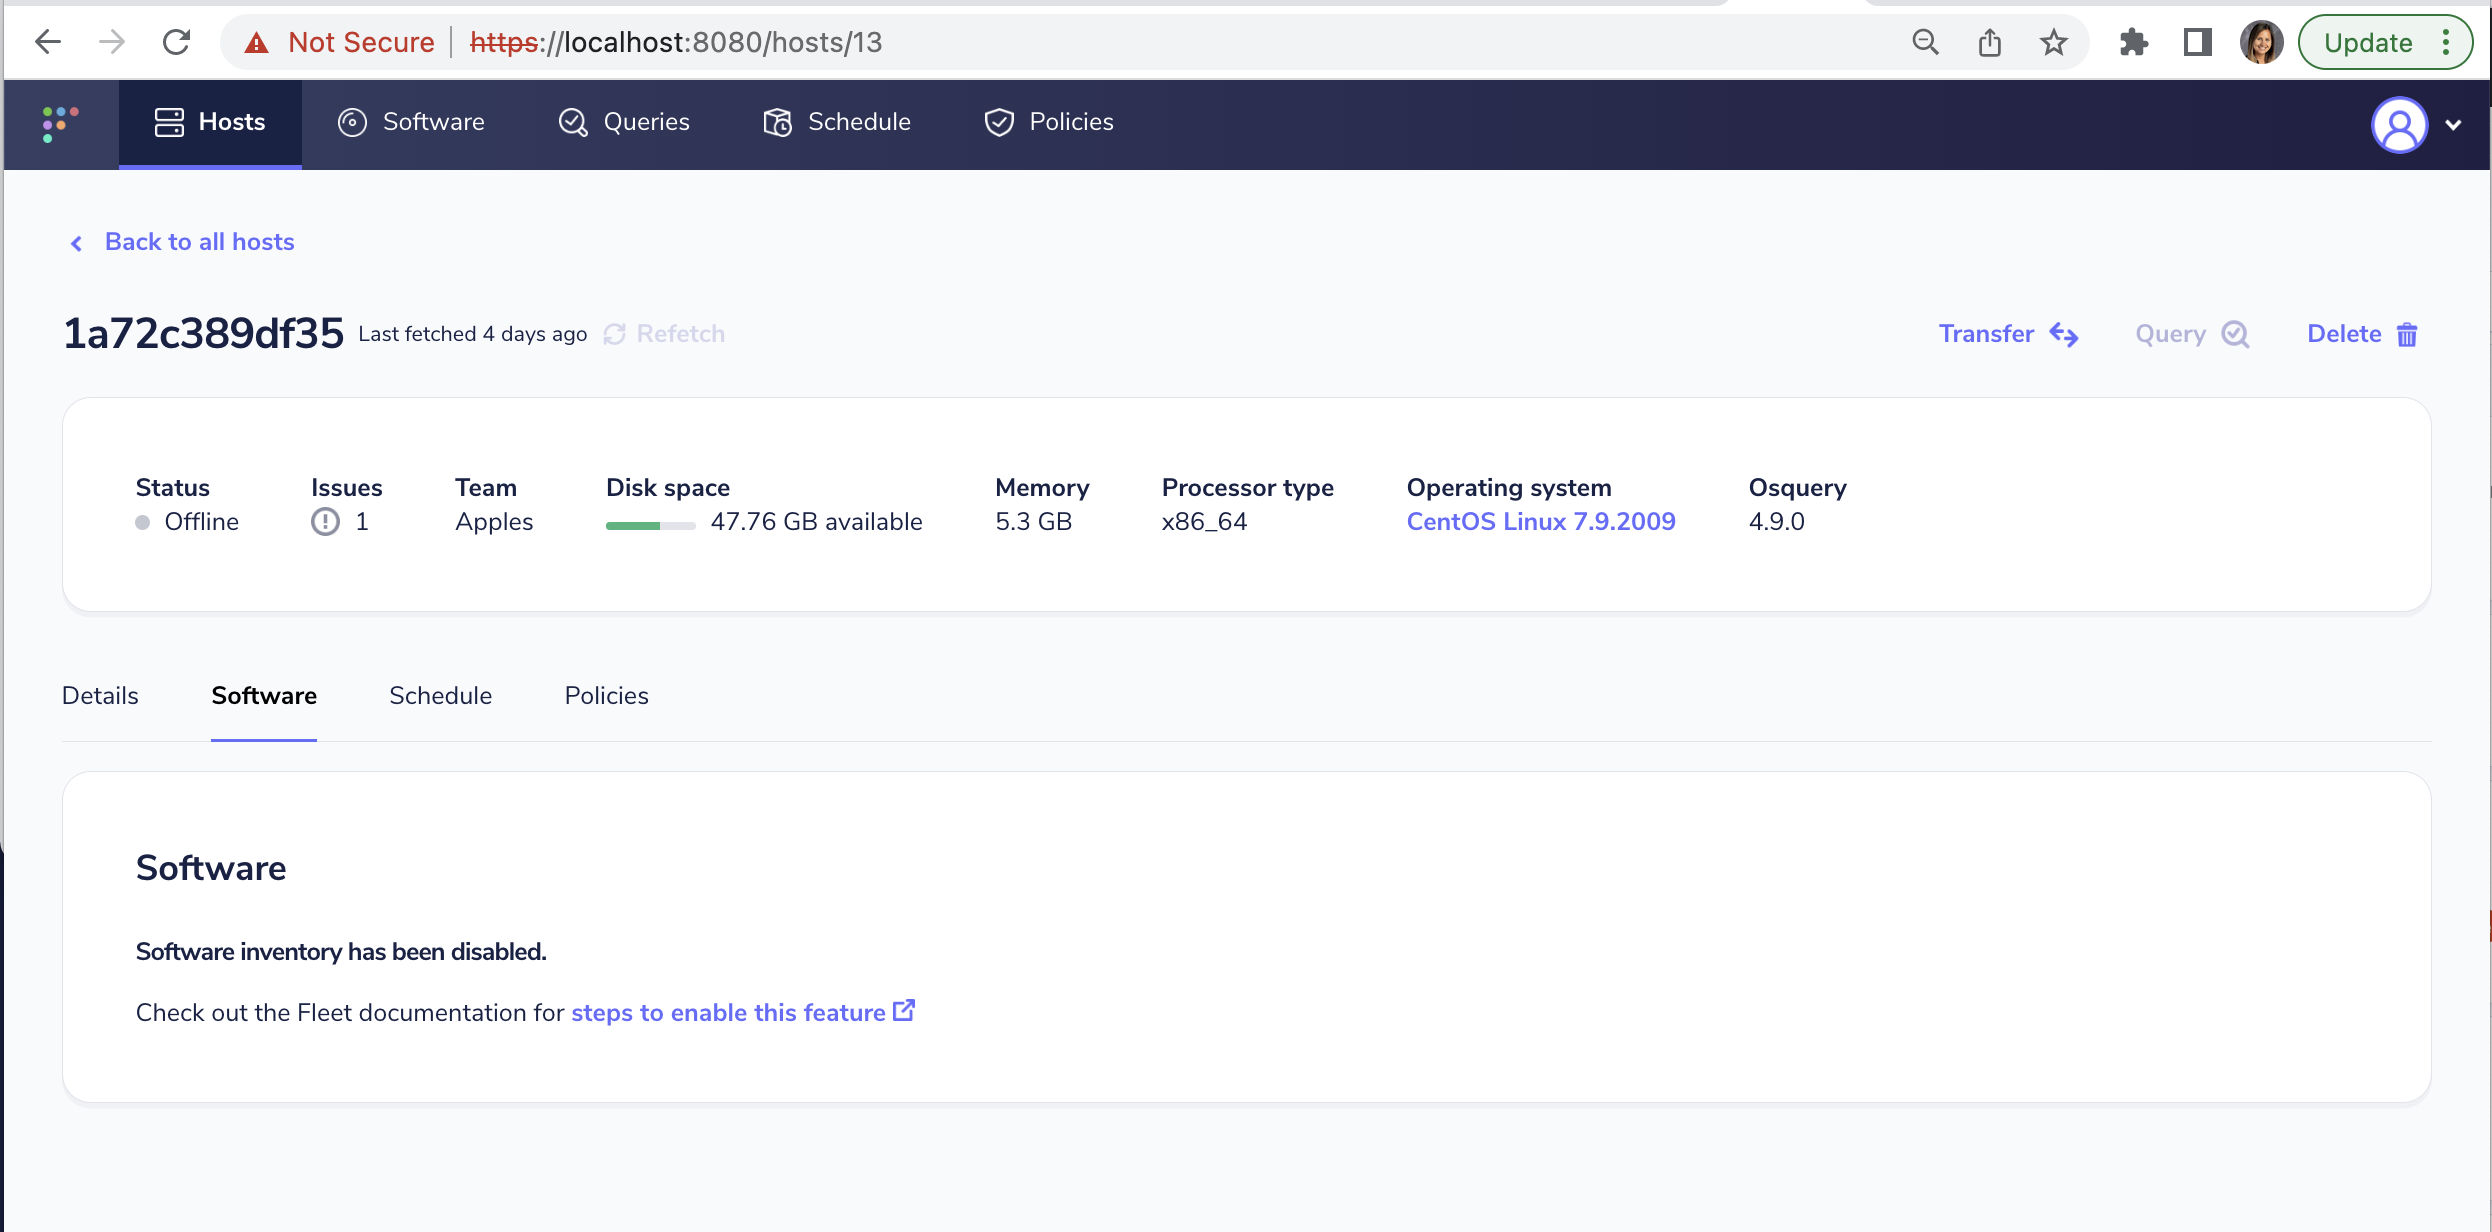Switch to the host Policies tab
The height and width of the screenshot is (1232, 2492).
click(x=606, y=696)
